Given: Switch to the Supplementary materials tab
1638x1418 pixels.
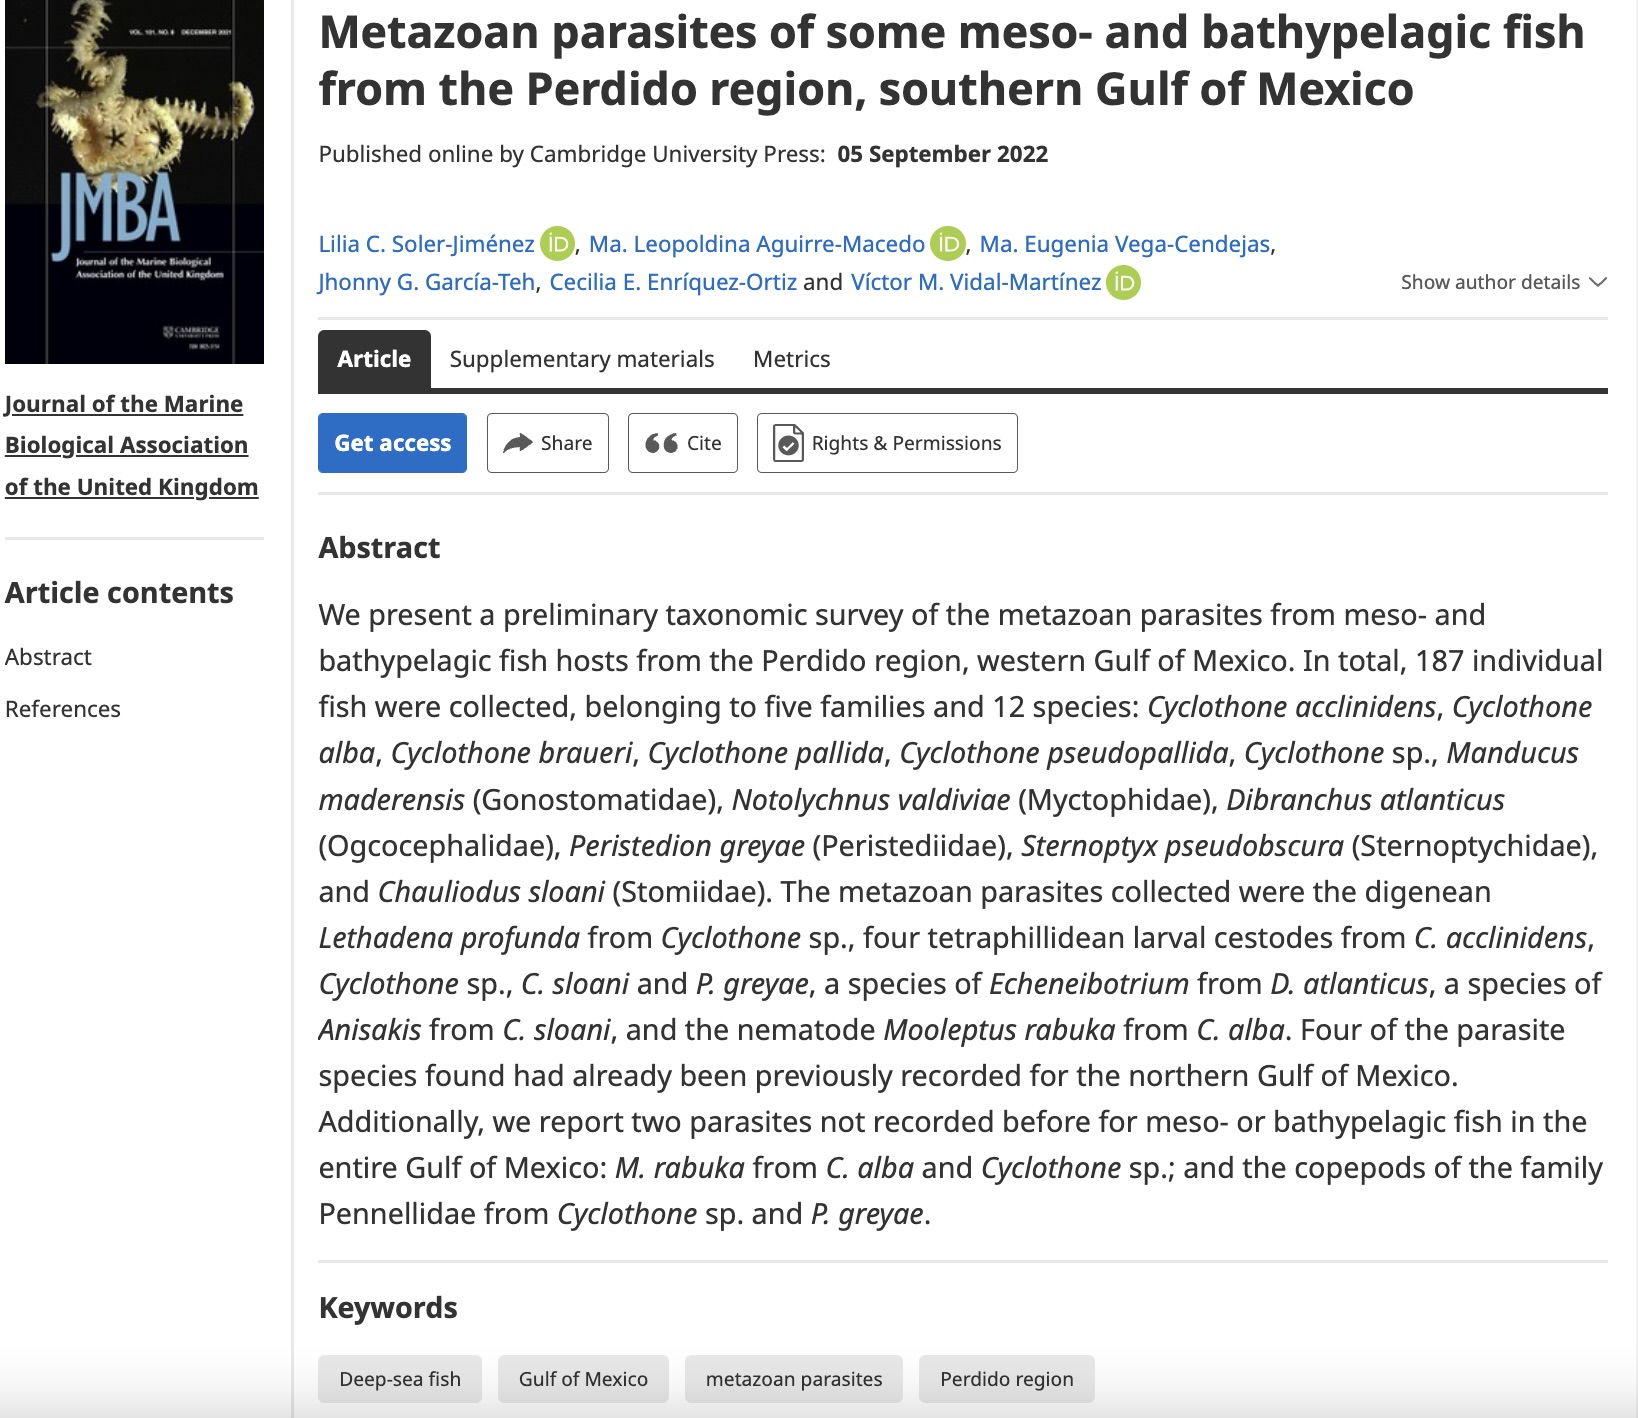Looking at the screenshot, I should (x=581, y=358).
